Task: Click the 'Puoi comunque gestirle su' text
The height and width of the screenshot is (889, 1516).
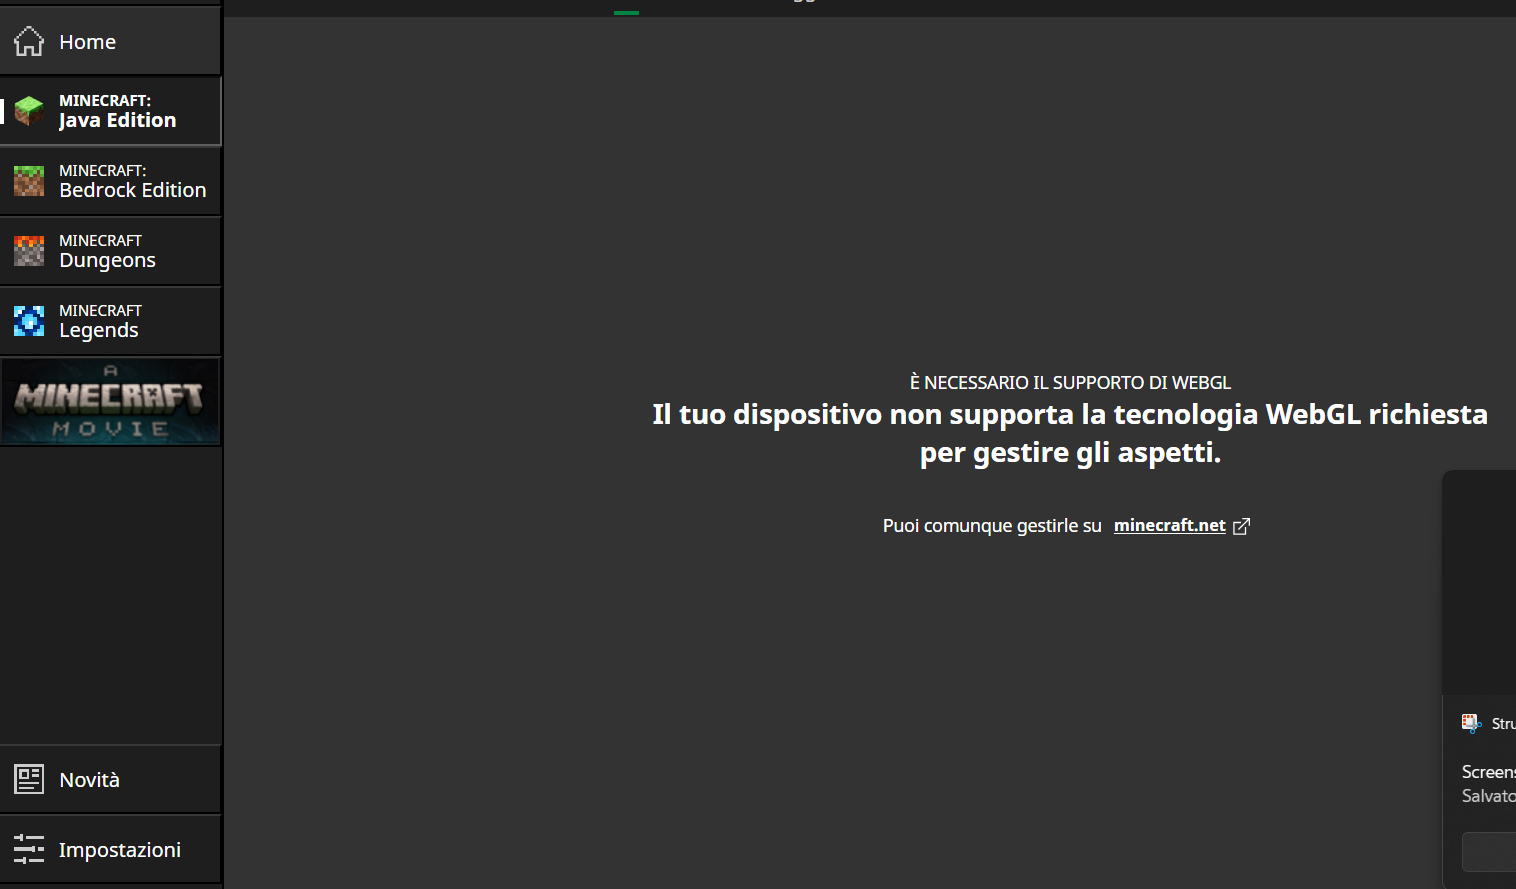Action: coord(992,526)
